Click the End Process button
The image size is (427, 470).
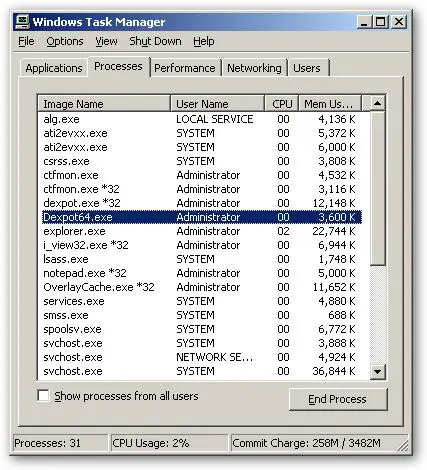(338, 399)
